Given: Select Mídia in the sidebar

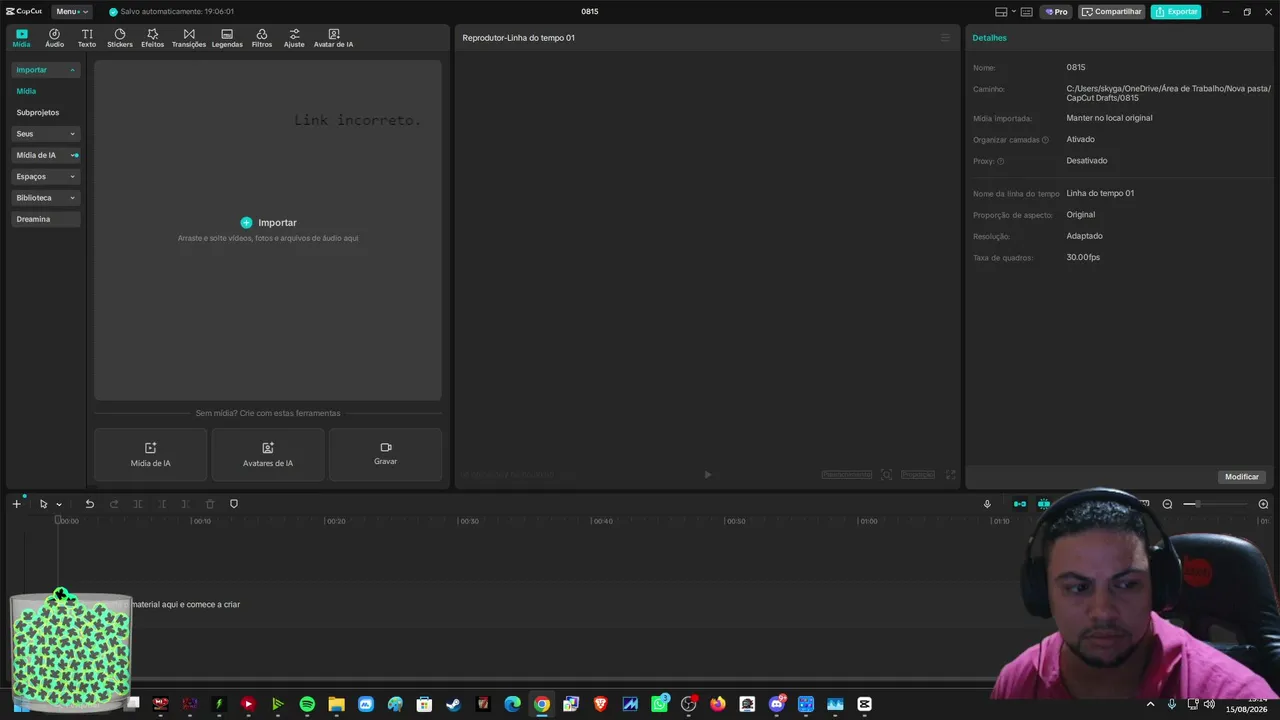Looking at the screenshot, I should tap(26, 91).
